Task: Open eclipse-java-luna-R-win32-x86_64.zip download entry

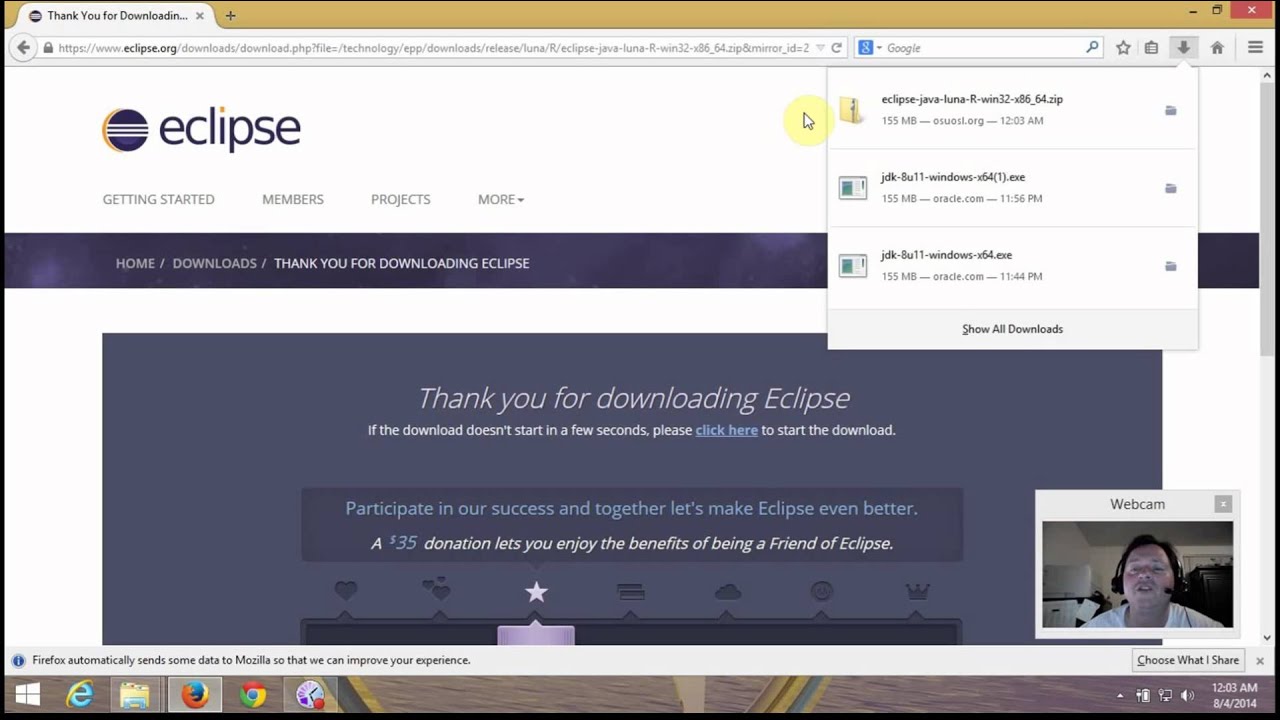Action: [1012, 109]
